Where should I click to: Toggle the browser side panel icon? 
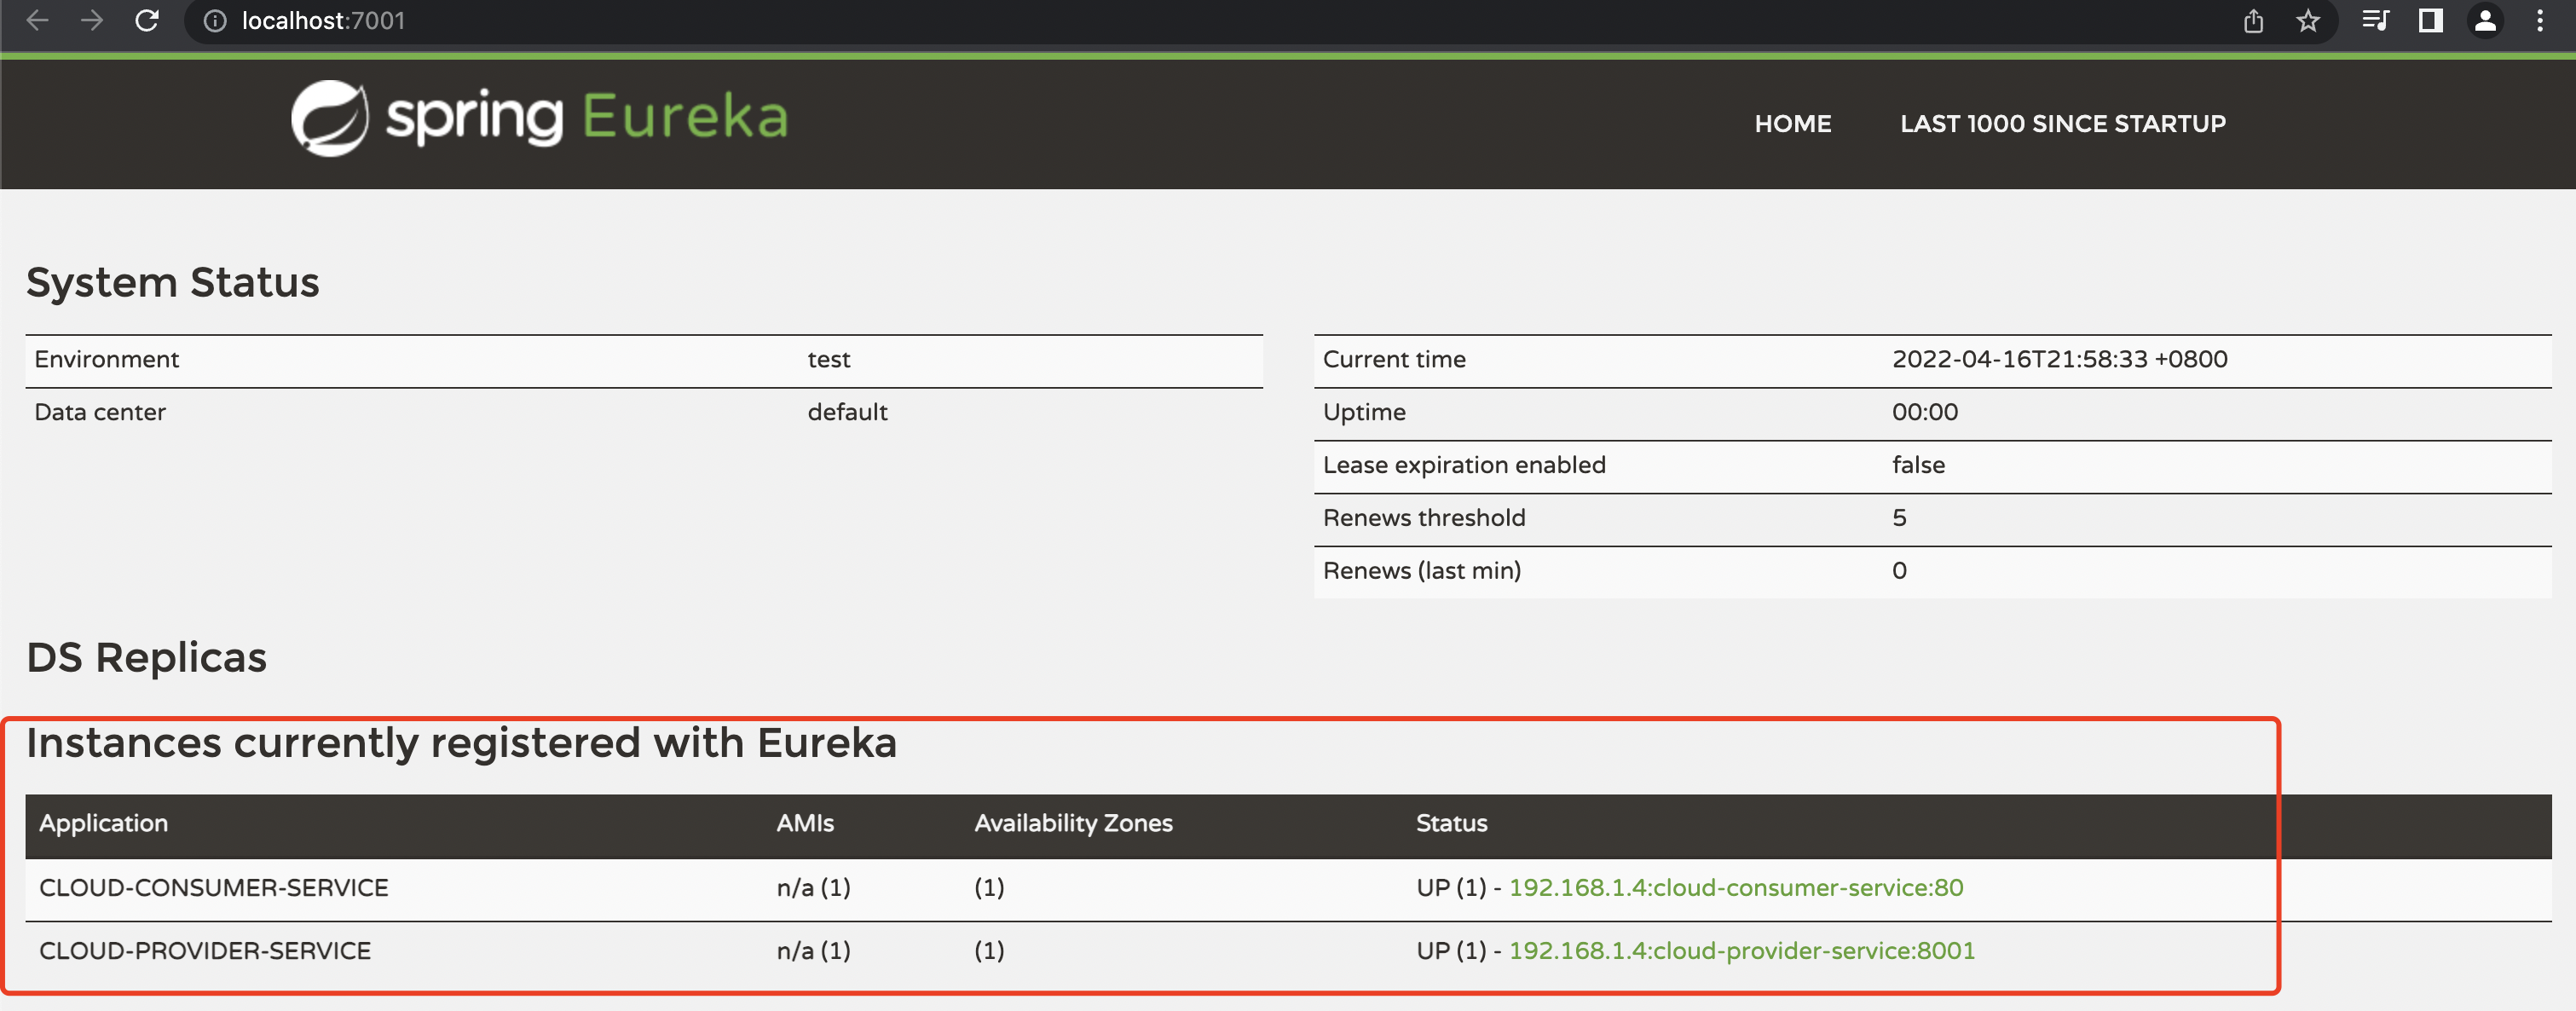(2431, 20)
